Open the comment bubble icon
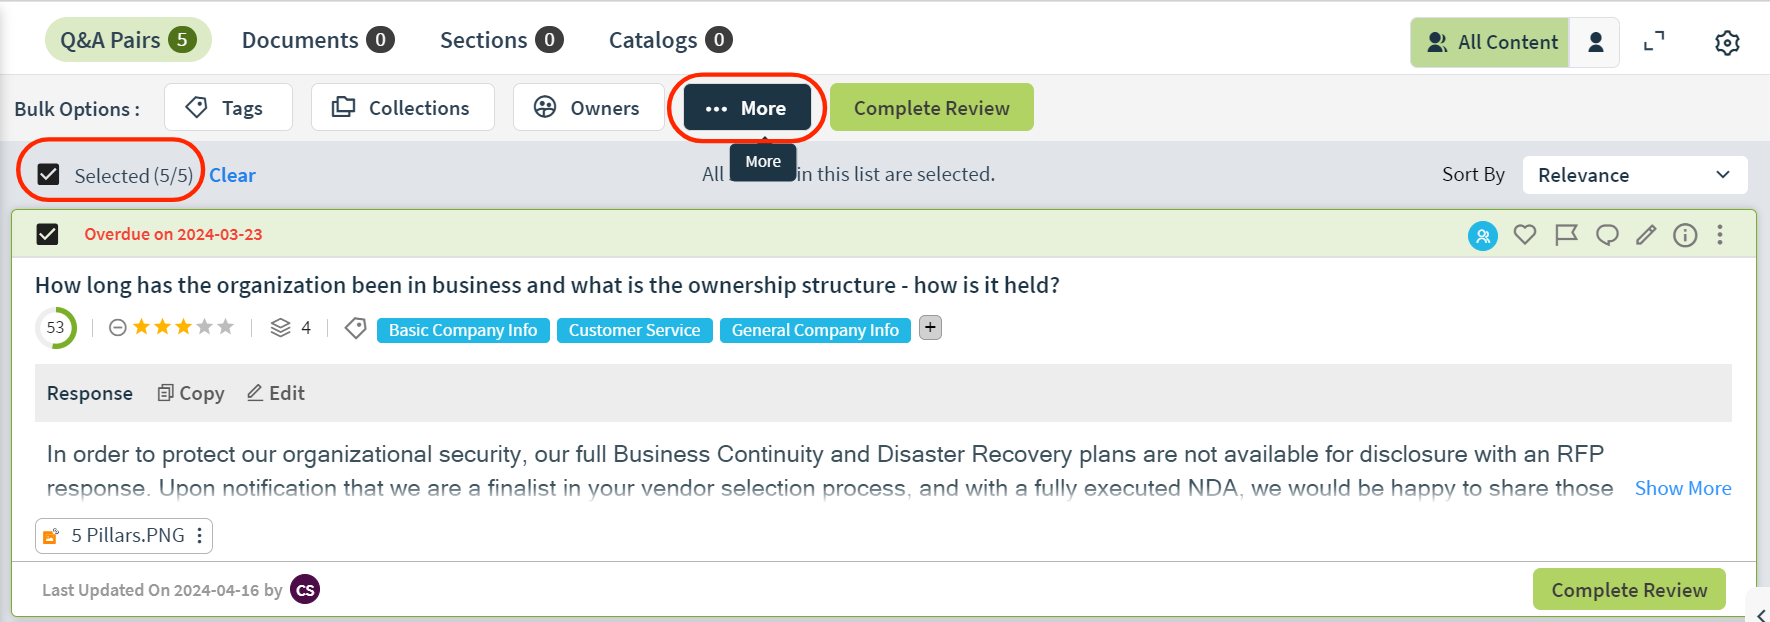The width and height of the screenshot is (1770, 622). 1607,235
